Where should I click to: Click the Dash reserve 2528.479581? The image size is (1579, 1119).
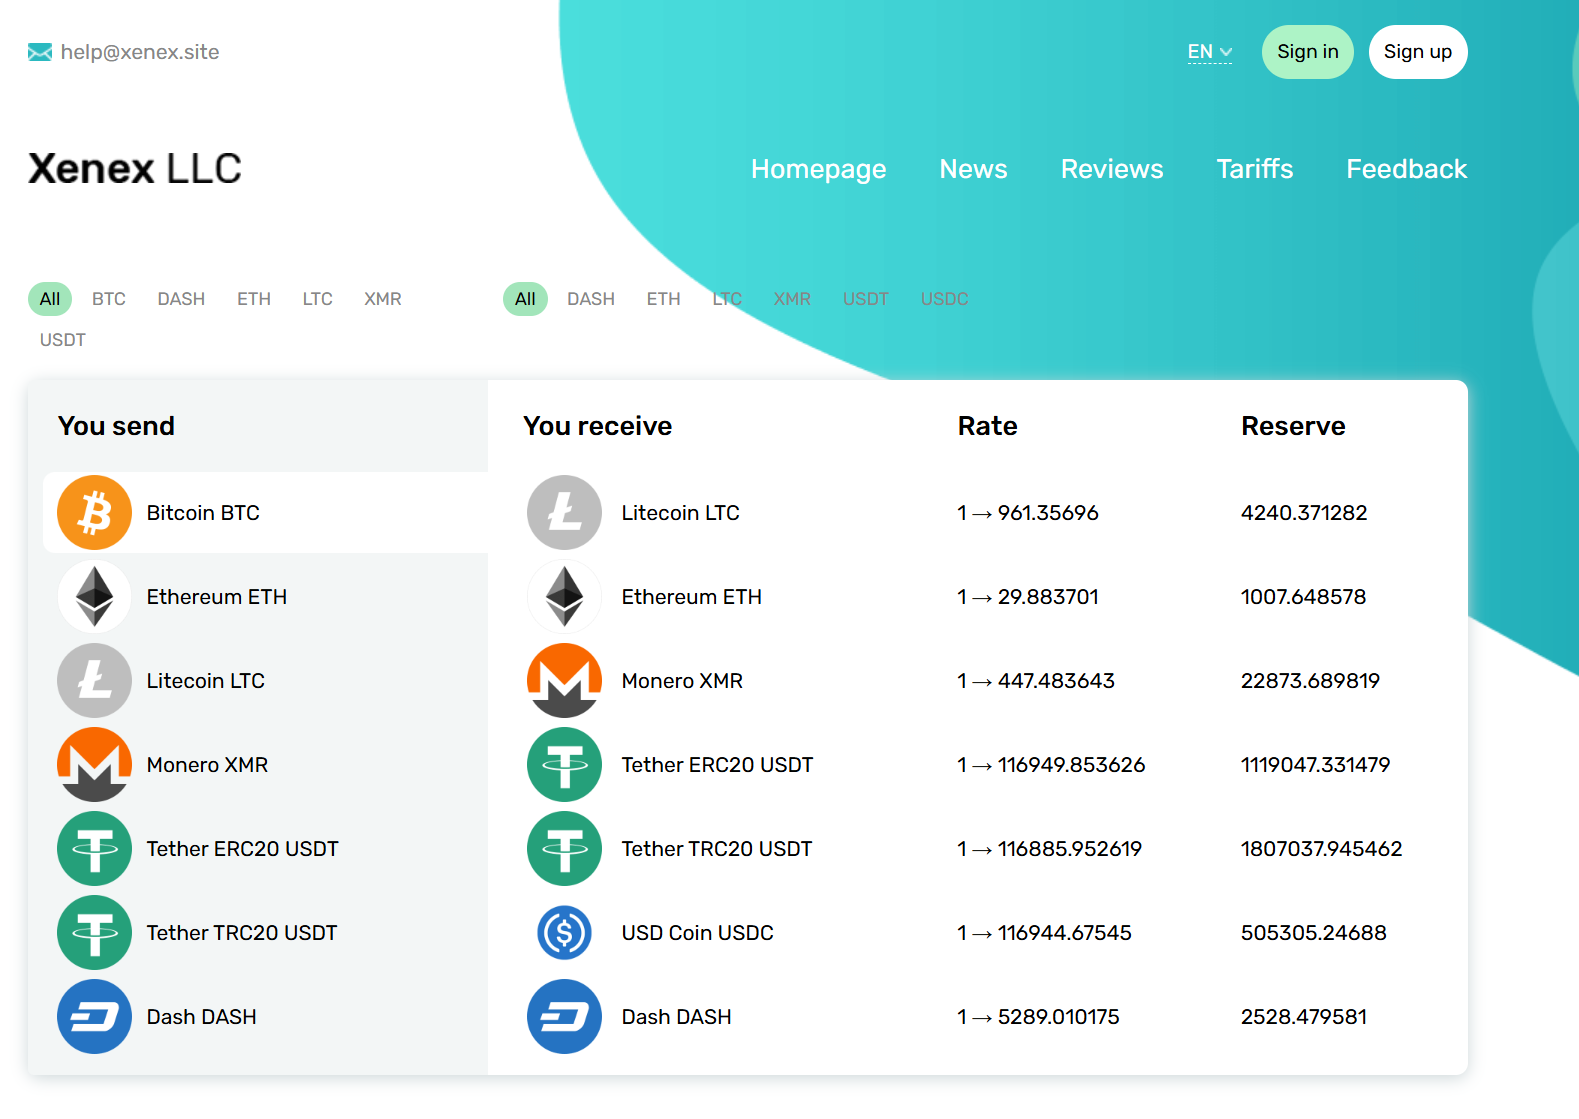point(1304,1017)
